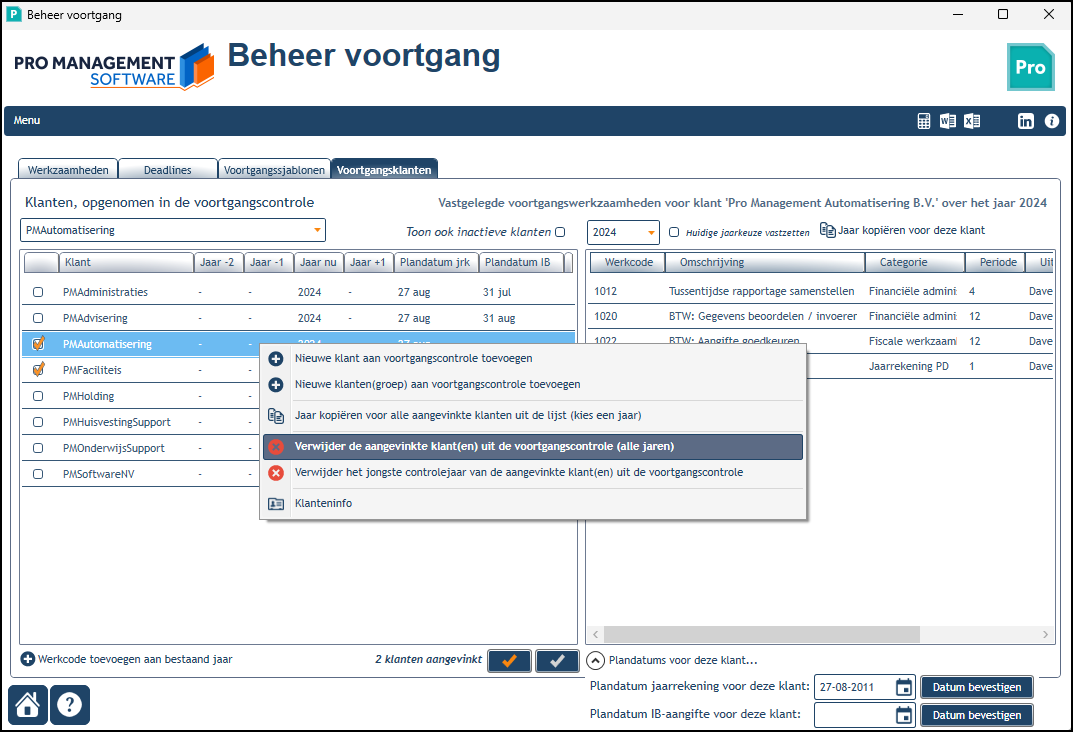1073x732 pixels.
Task: Open the calendar picker for Plandatum jaarrekening
Action: click(904, 687)
